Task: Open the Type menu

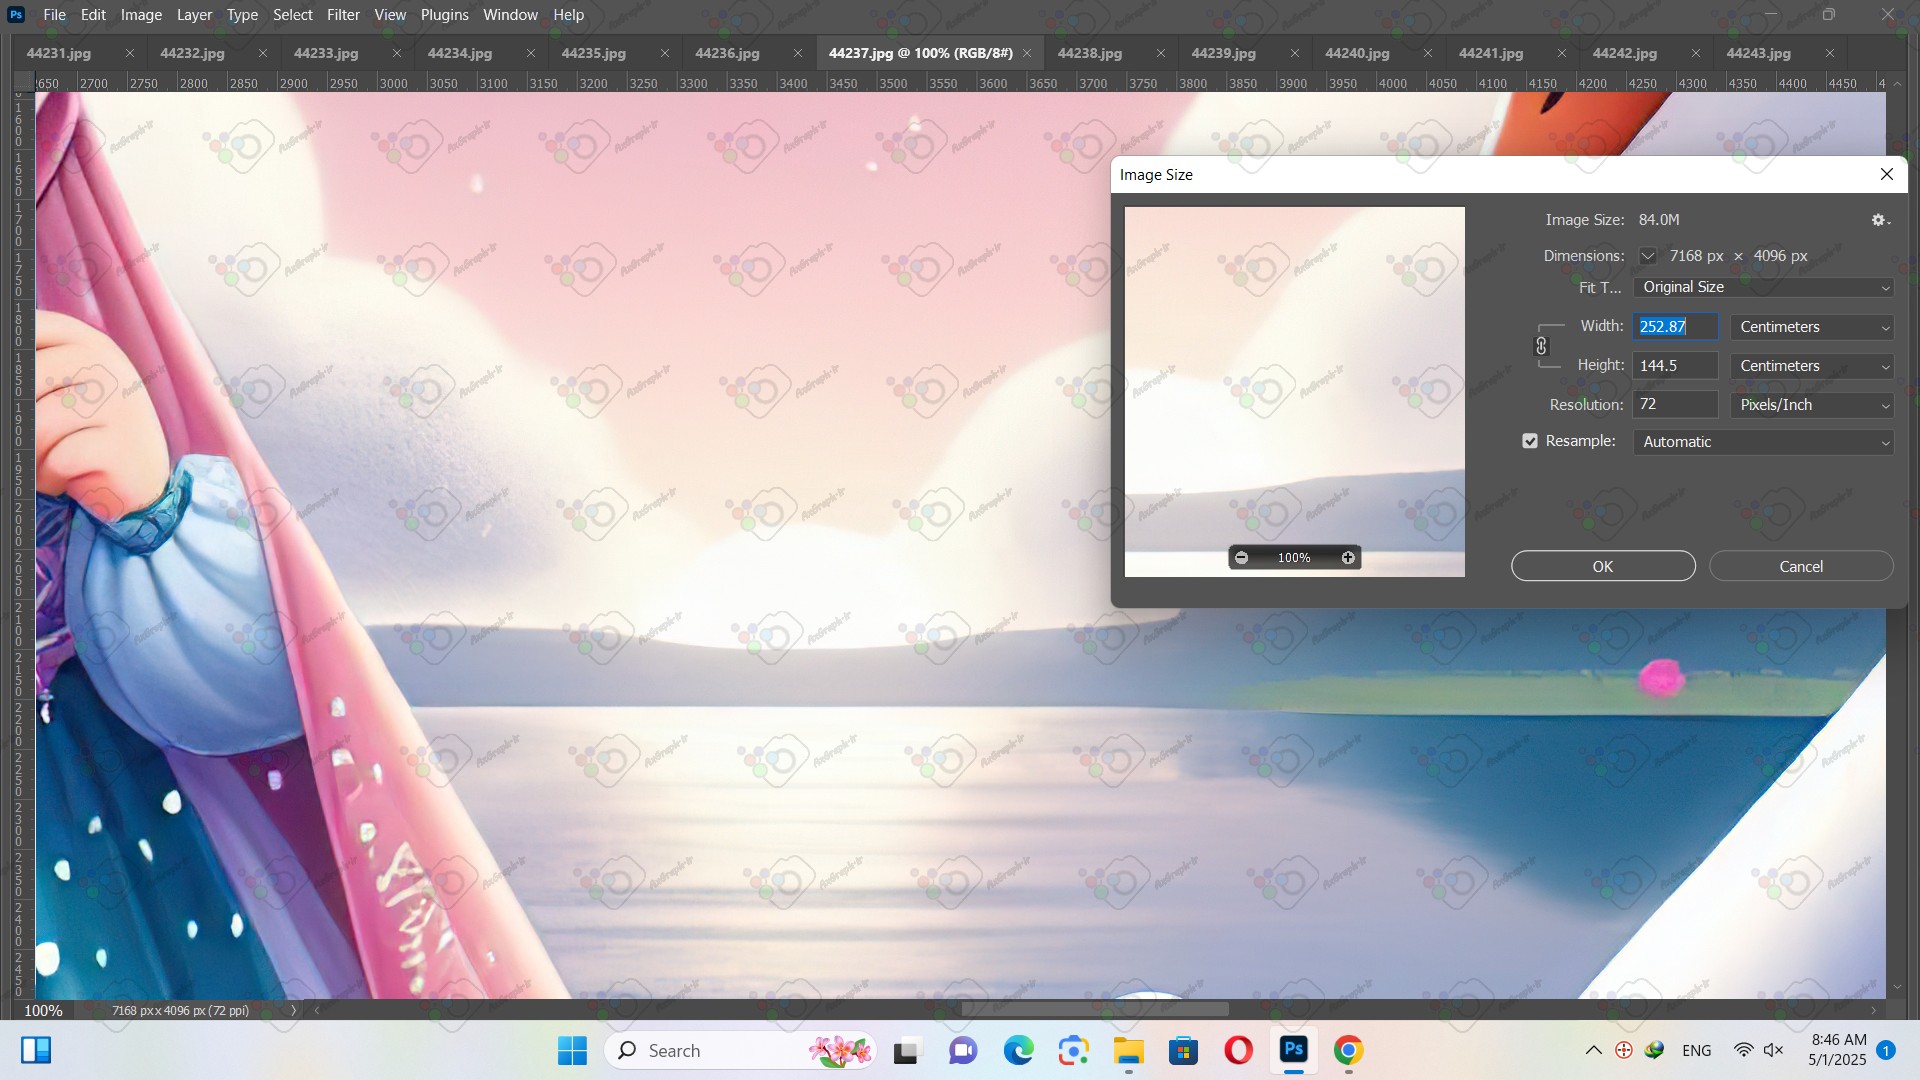Action: point(242,15)
